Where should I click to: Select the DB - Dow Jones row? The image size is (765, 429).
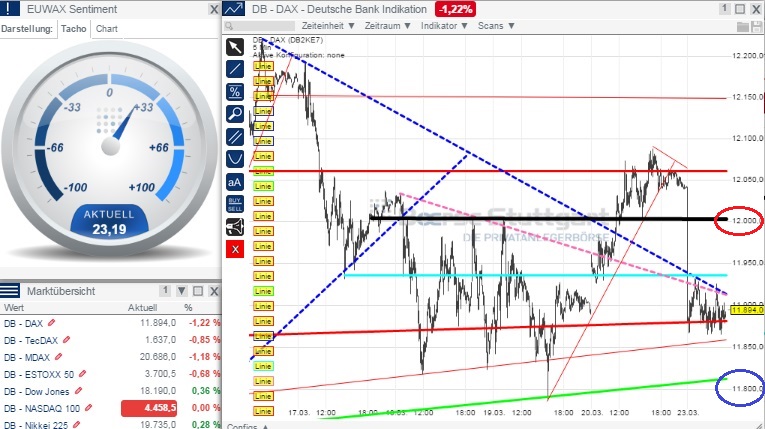tap(111, 391)
